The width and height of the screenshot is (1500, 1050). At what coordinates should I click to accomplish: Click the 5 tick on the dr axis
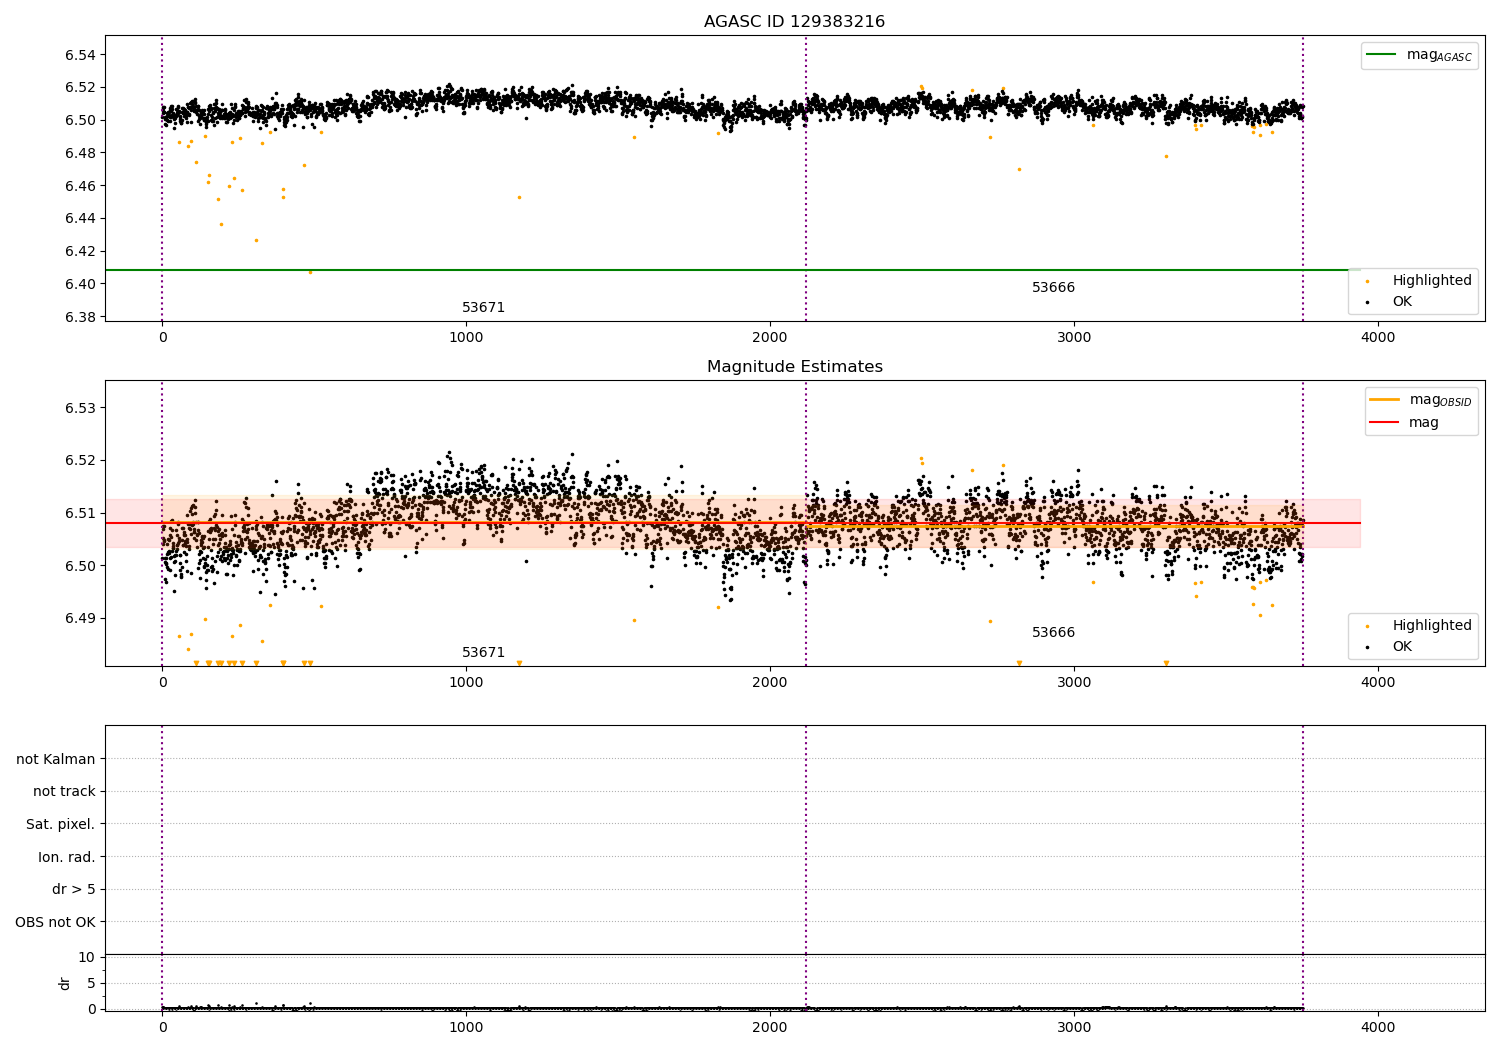pyautogui.click(x=91, y=984)
